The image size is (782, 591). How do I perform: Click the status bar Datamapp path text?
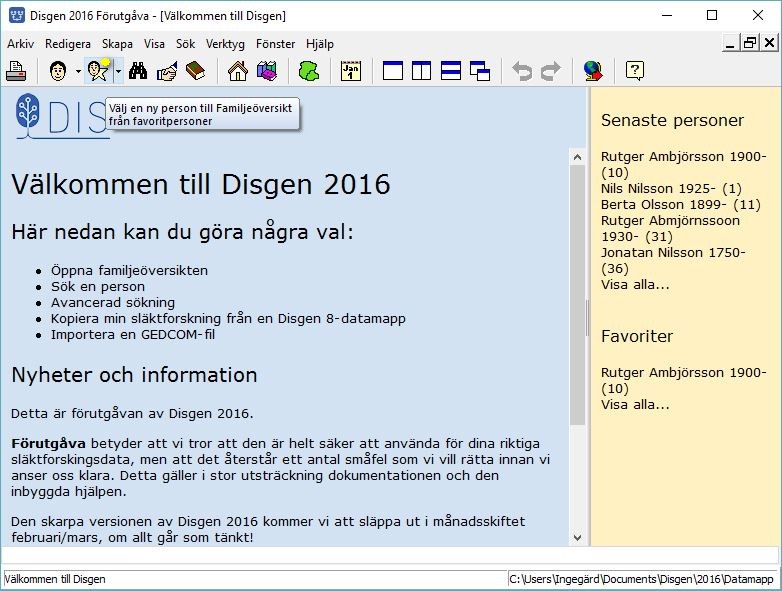click(x=641, y=579)
